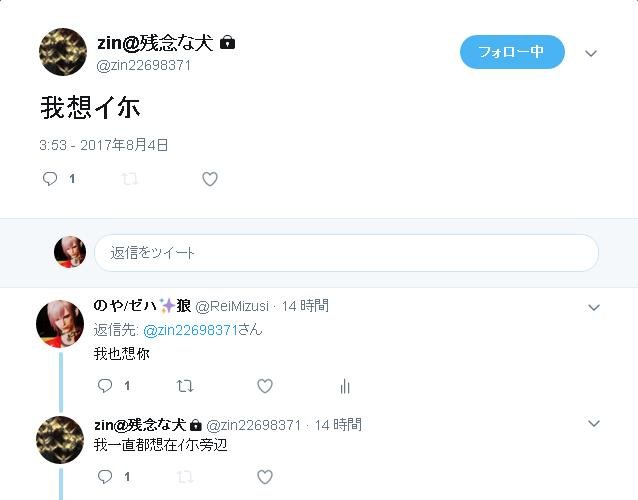
Task: Expand options chevron on zin's bottom reply
Action: (594, 424)
